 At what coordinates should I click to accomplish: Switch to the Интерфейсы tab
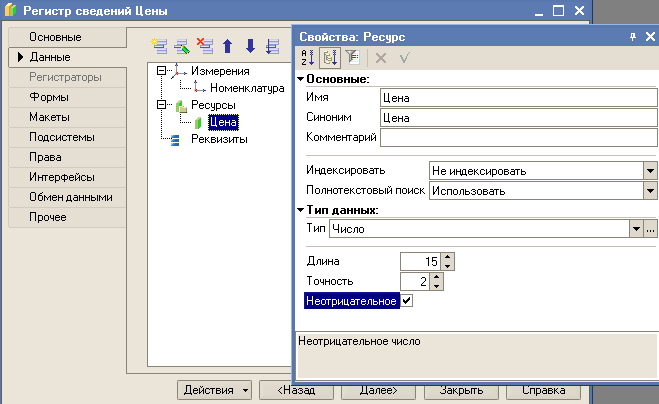click(67, 177)
